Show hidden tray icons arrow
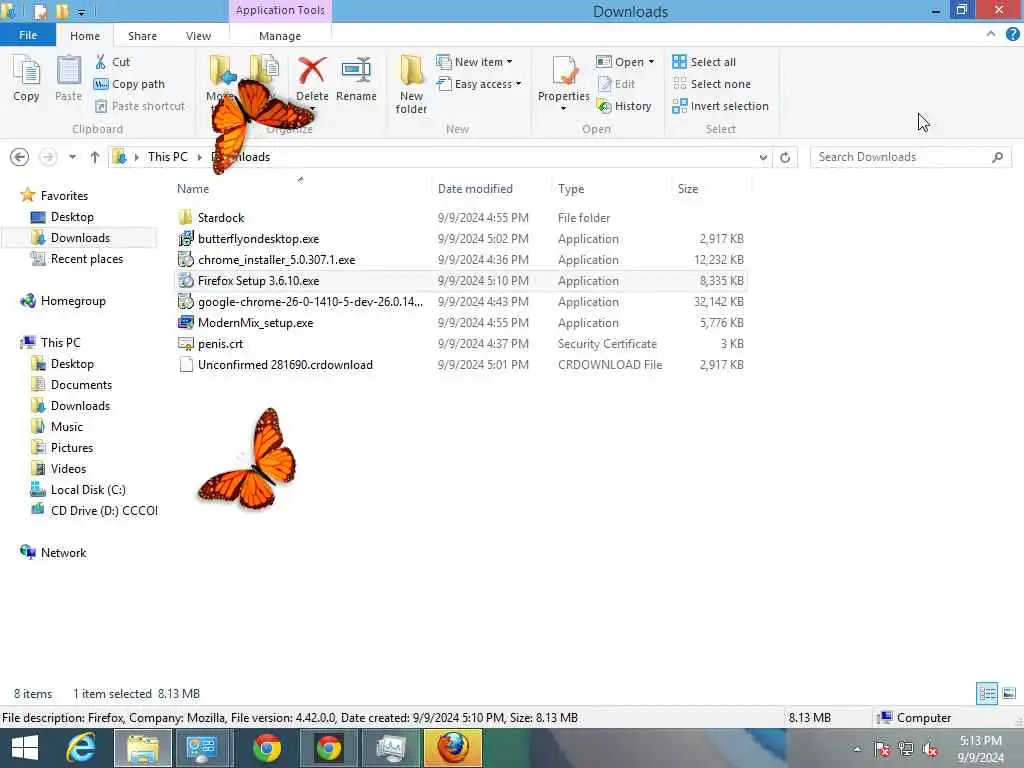 point(857,750)
